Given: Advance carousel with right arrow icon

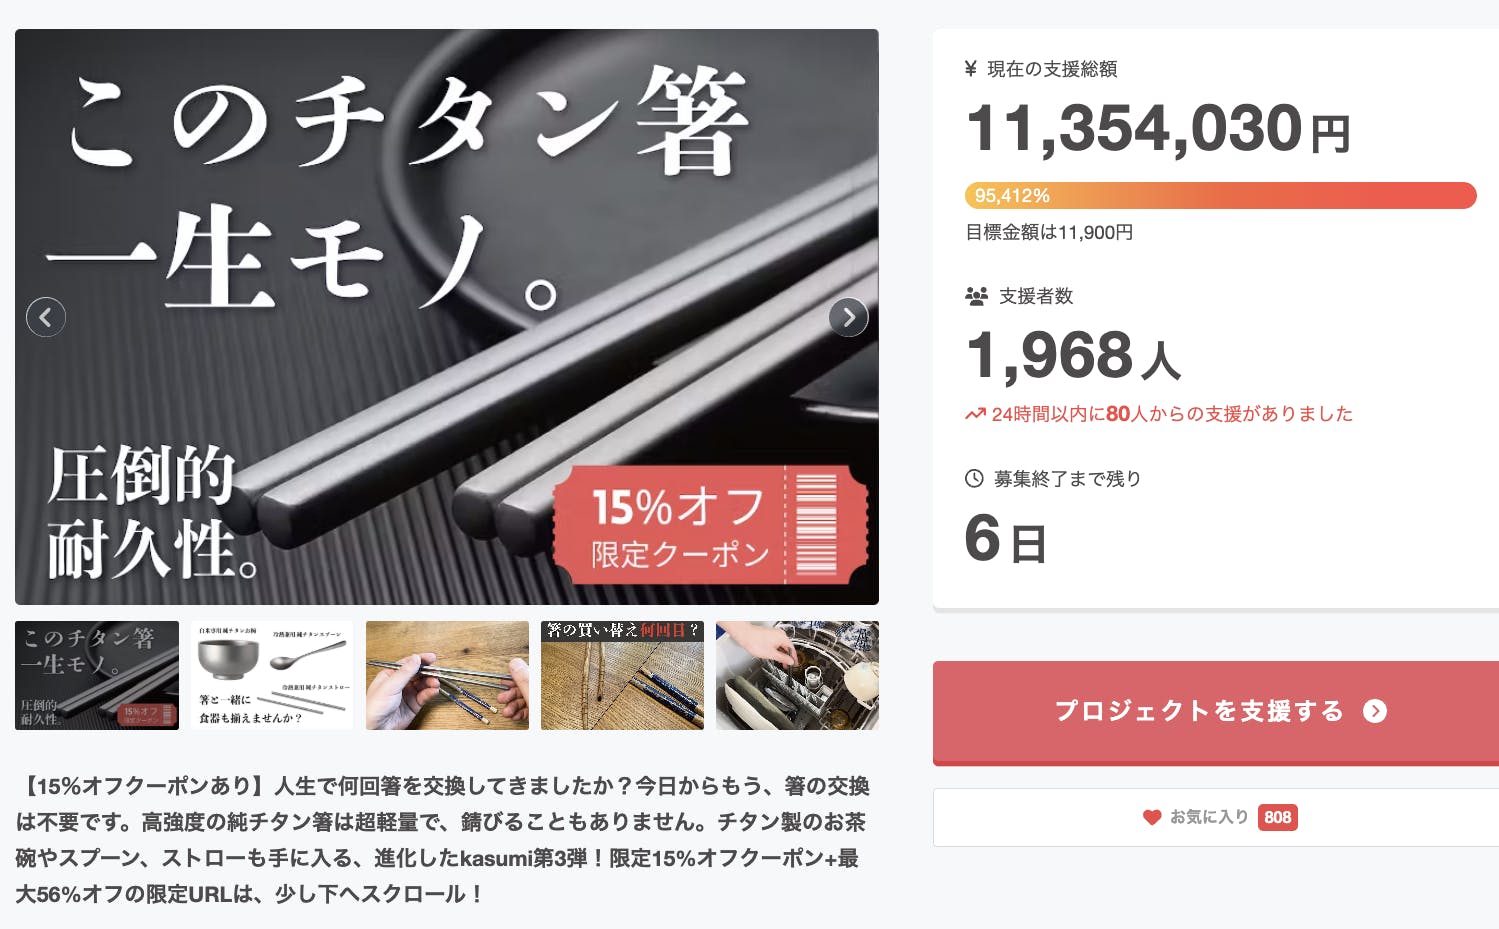Looking at the screenshot, I should (848, 317).
